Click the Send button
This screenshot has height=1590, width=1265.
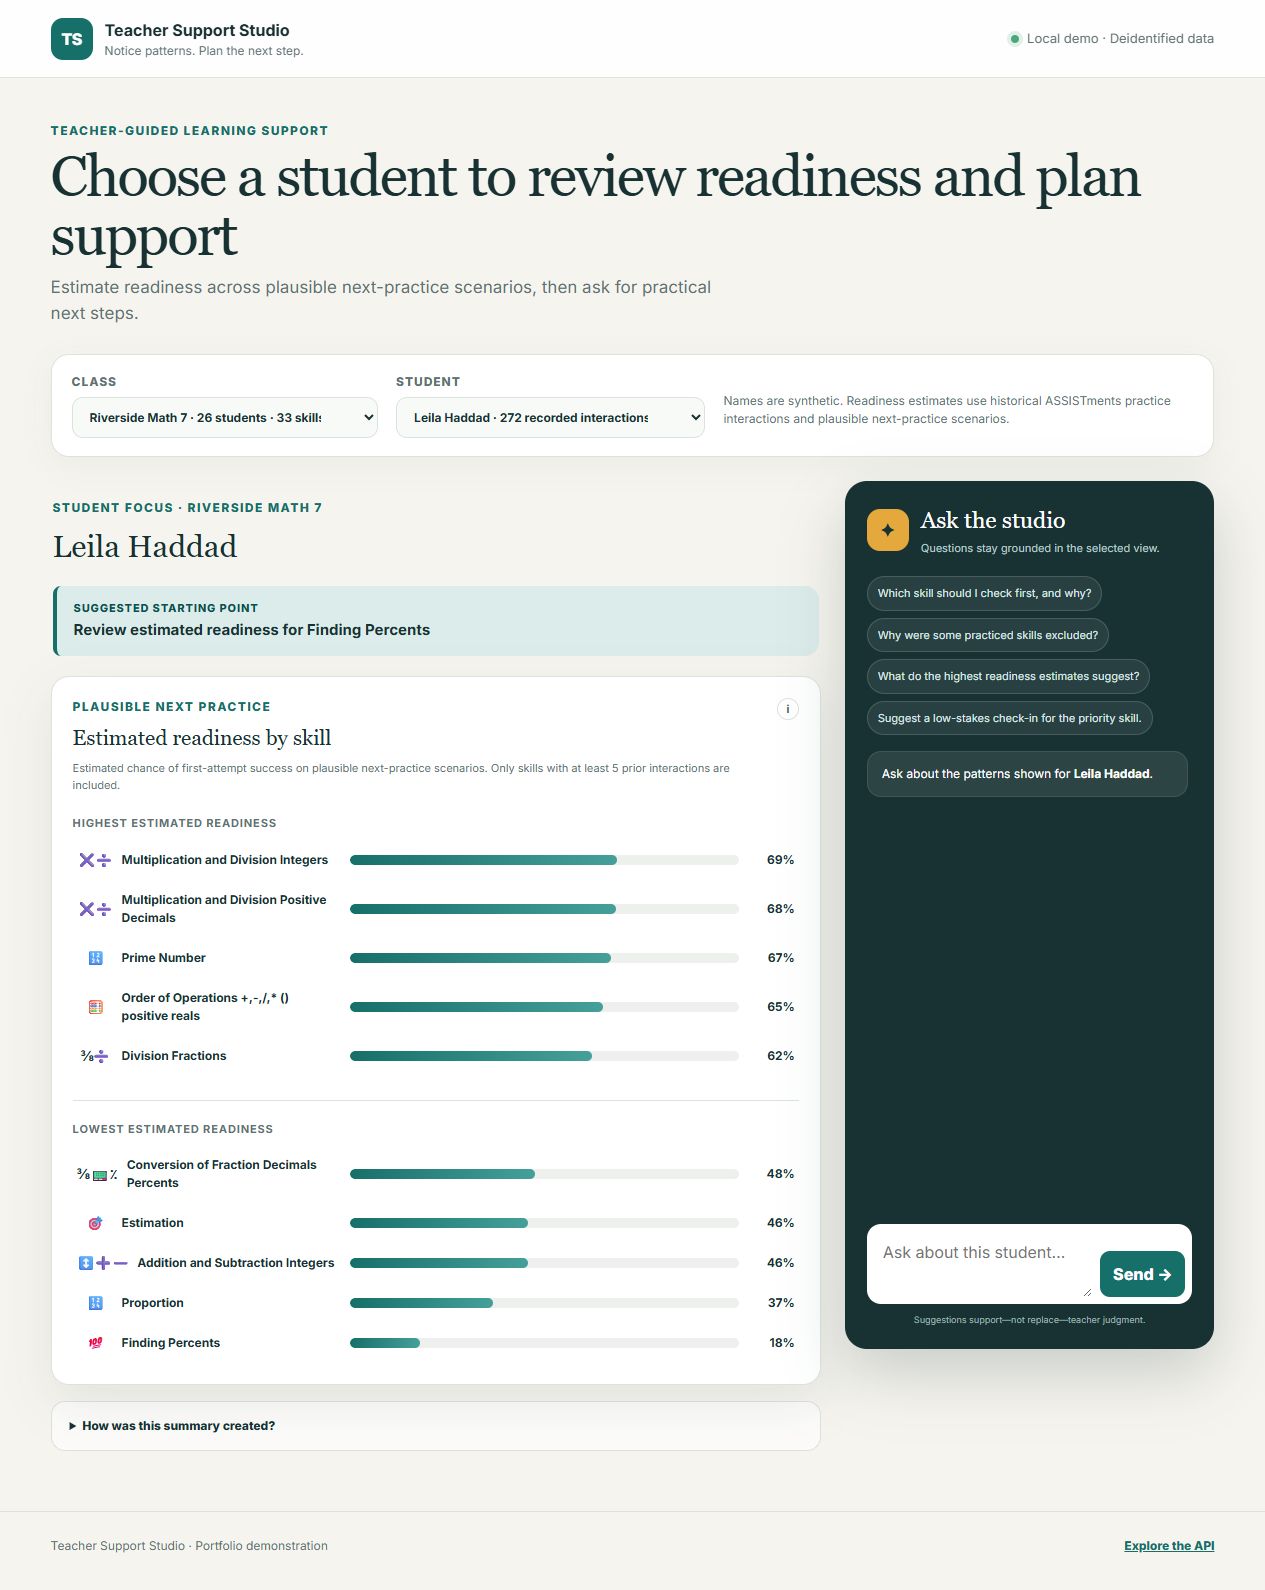(x=1142, y=1274)
